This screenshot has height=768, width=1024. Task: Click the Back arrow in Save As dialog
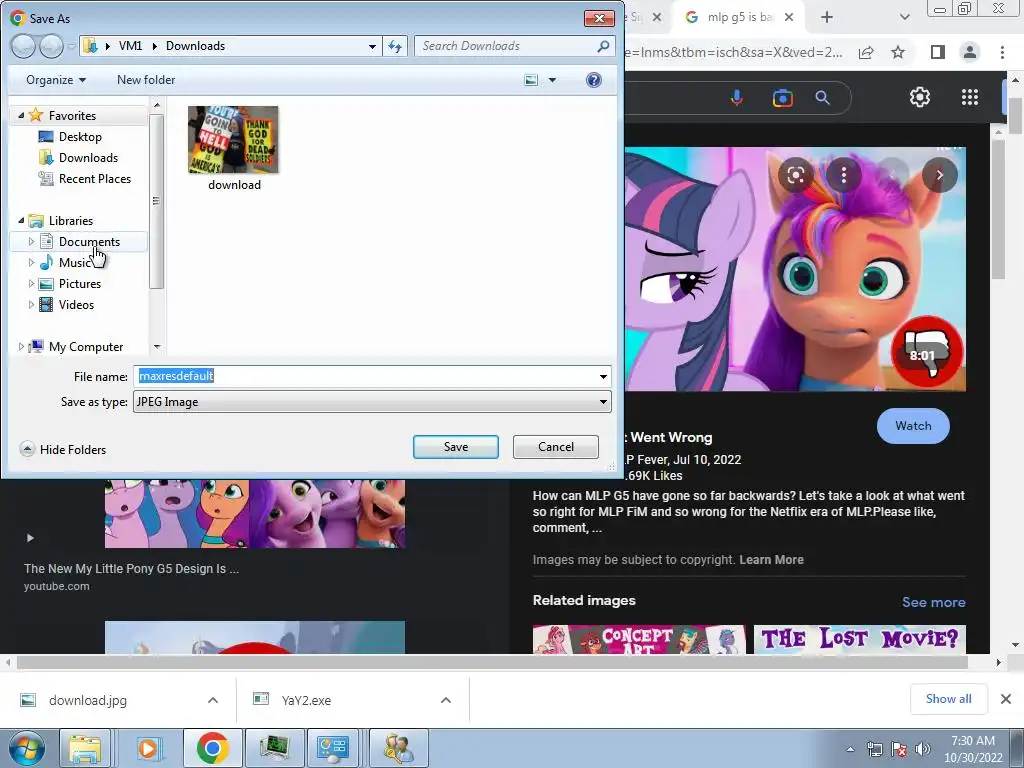point(23,46)
